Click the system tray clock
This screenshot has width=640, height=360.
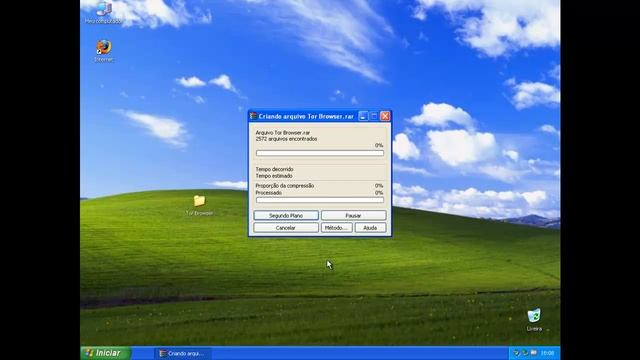[x=547, y=353]
